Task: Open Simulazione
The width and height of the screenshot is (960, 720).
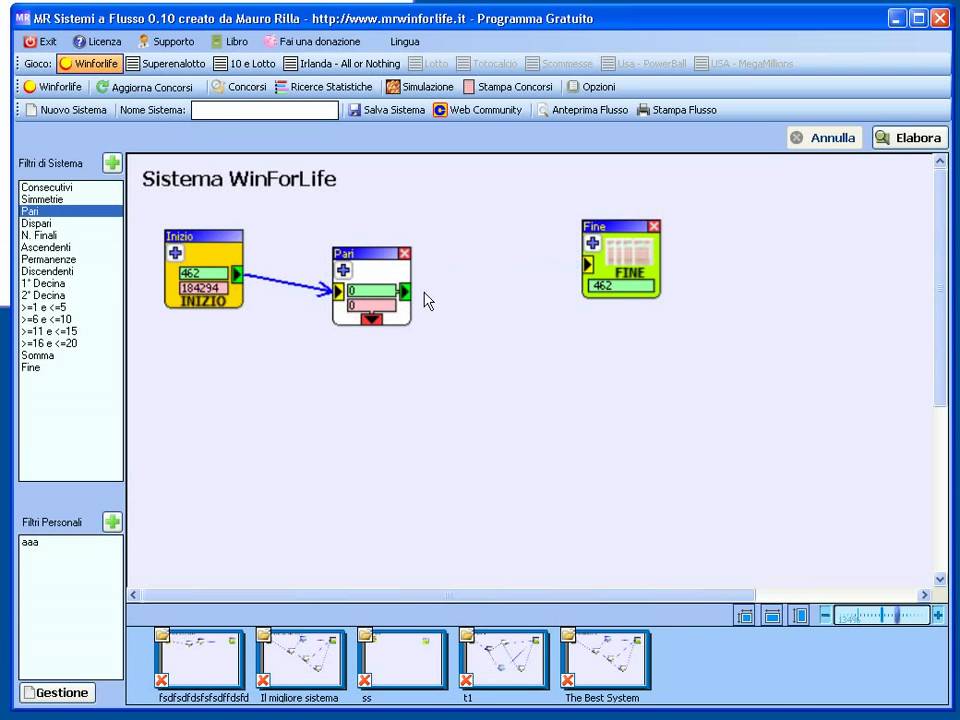Action: pyautogui.click(x=420, y=87)
